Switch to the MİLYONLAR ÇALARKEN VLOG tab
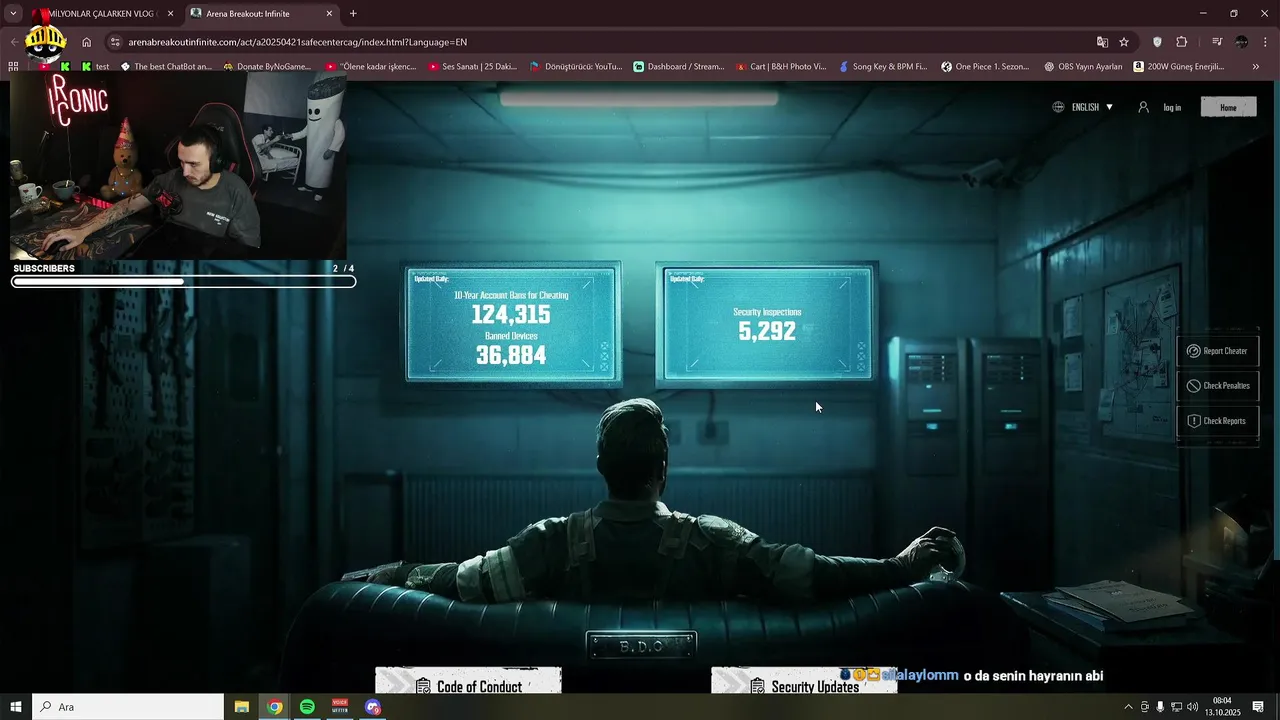Image resolution: width=1280 pixels, height=720 pixels. point(103,13)
